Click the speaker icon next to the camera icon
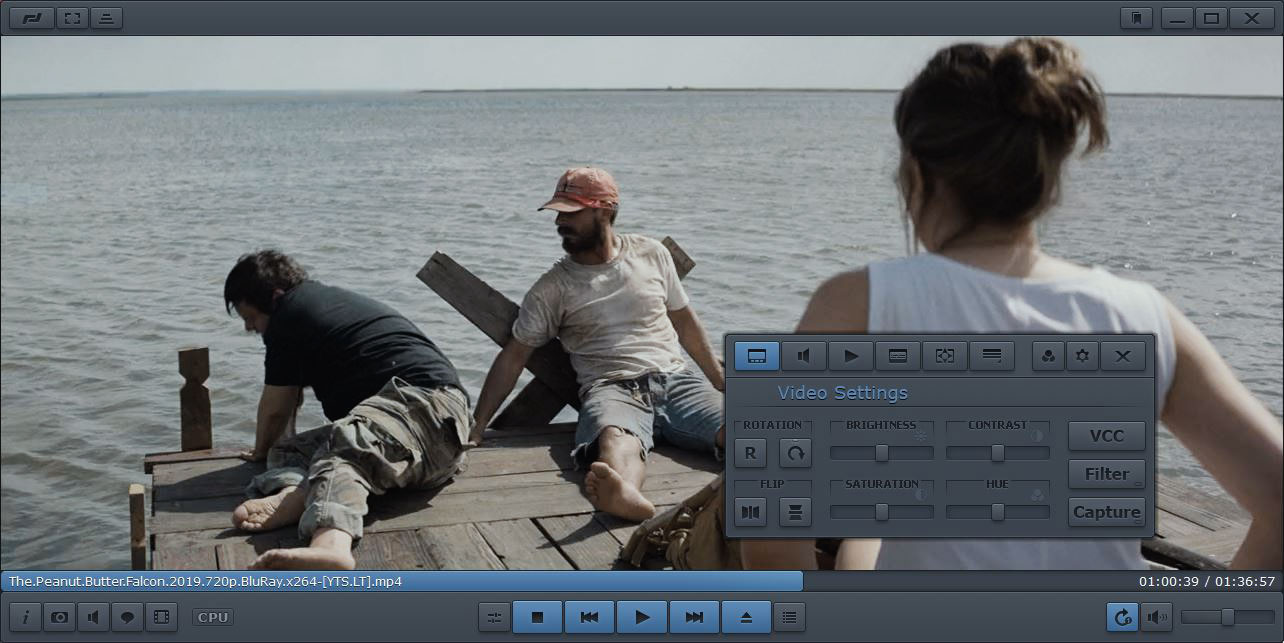Viewport: 1284px width, 643px height. 93,617
